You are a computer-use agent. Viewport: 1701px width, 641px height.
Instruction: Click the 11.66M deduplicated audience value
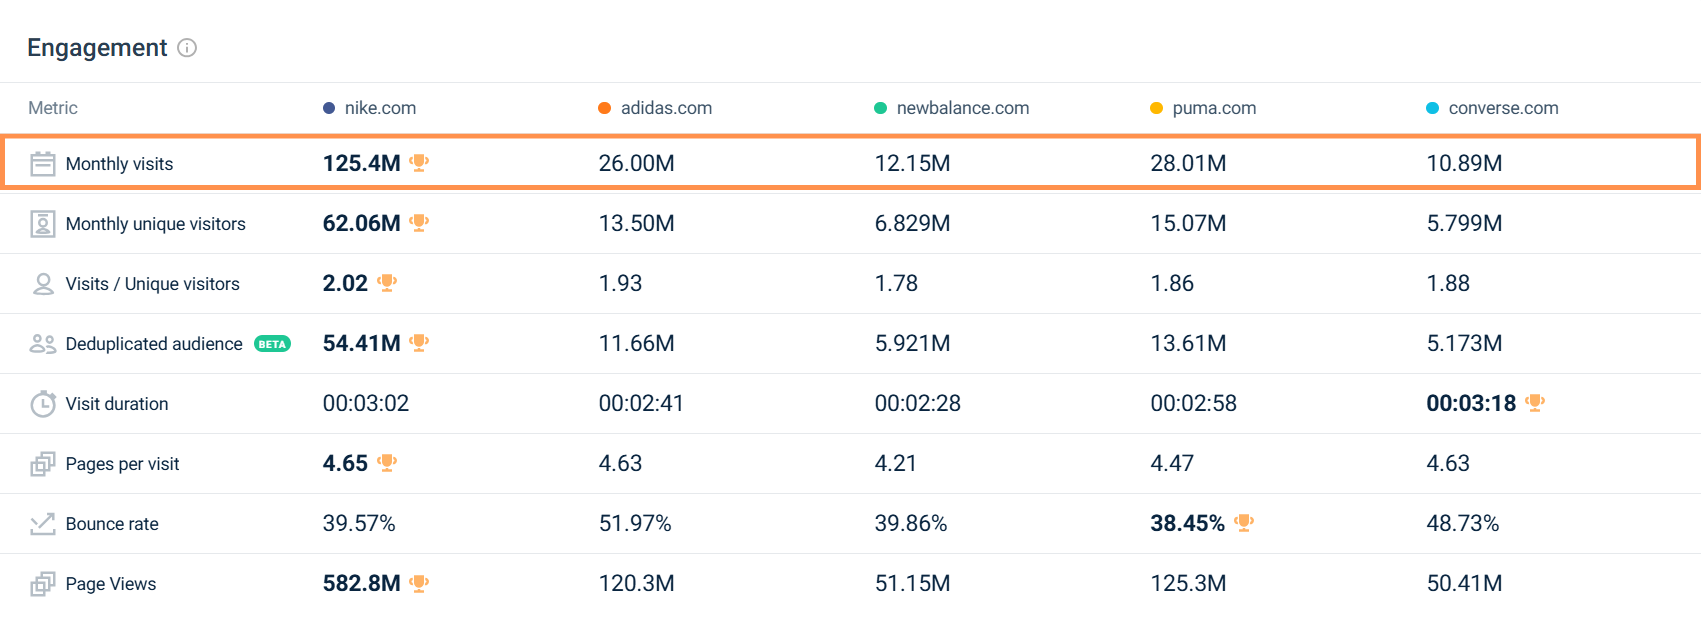tap(636, 343)
